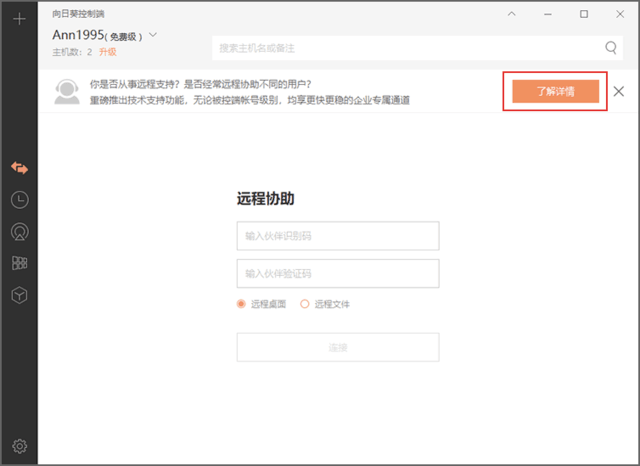Focus the 搜索主机名或备注 search box
Image resolution: width=640 pixels, height=466 pixels.
[405, 47]
